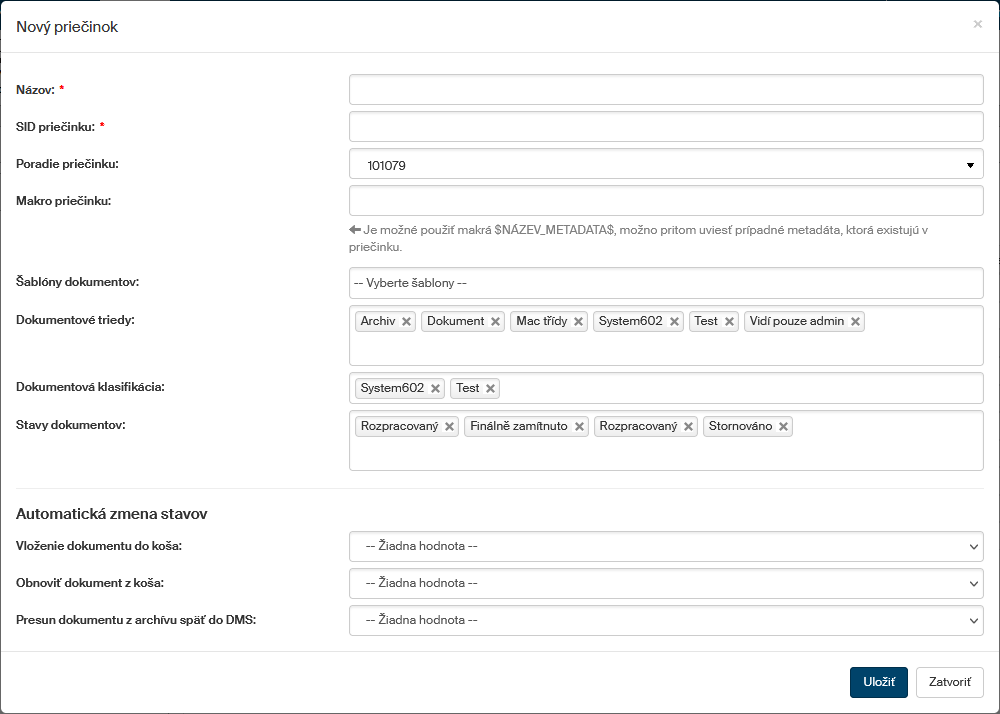Screen dimensions: 1000x714
Task: Remove the Stornováno state tag
Action: coord(784,427)
